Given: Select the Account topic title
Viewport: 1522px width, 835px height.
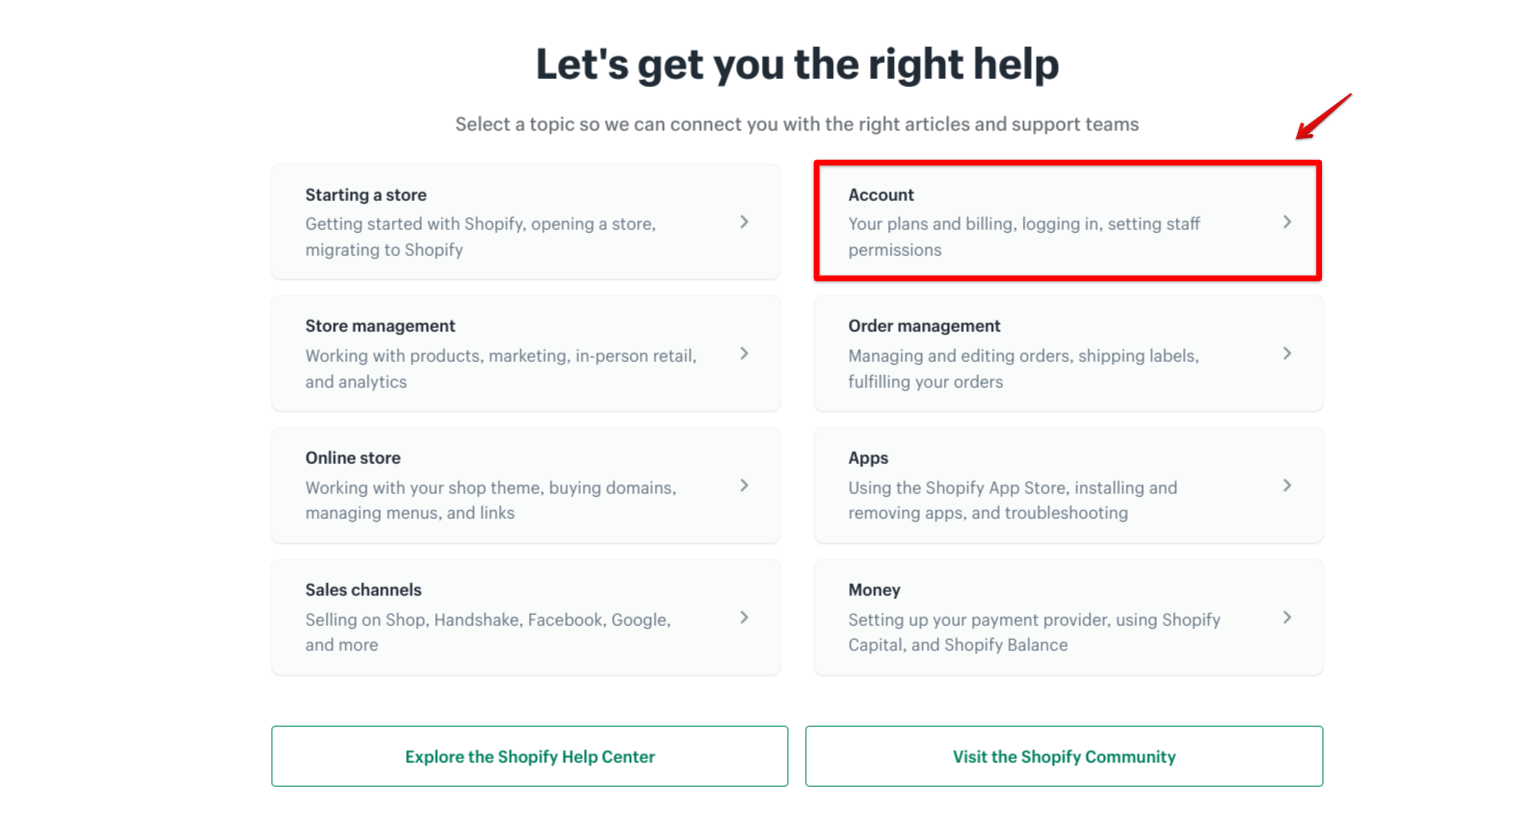Looking at the screenshot, I should (881, 195).
